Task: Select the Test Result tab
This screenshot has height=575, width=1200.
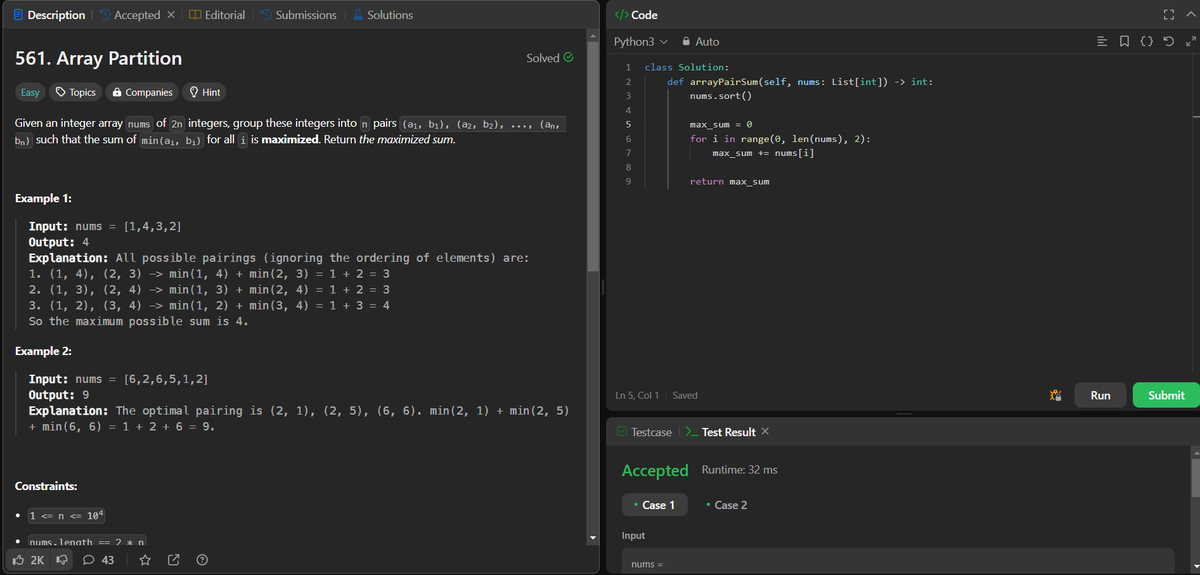Action: pos(720,432)
